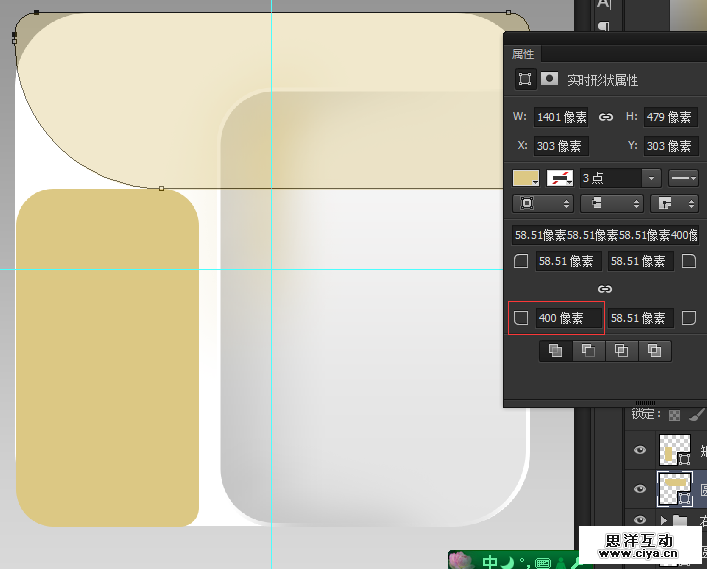Click the subtract front shape button
Viewport: 707px width, 569px height.
click(588, 350)
